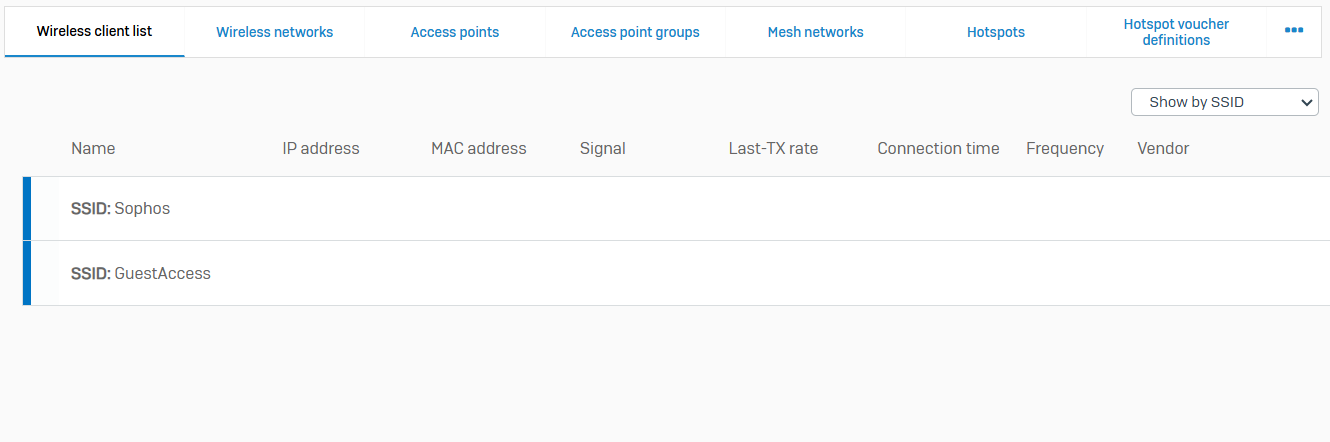Go to Access point groups tab
Screen dimensions: 1330x442
click(635, 32)
